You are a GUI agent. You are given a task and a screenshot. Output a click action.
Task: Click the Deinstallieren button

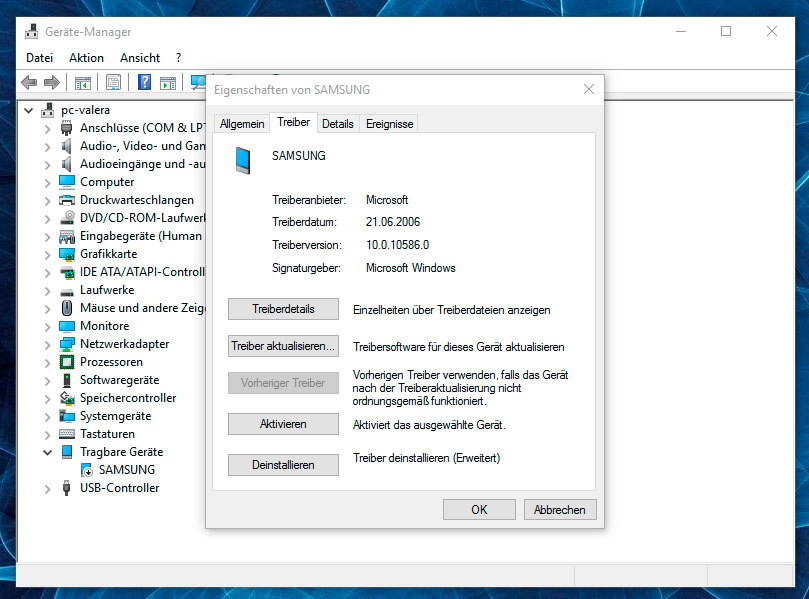283,465
